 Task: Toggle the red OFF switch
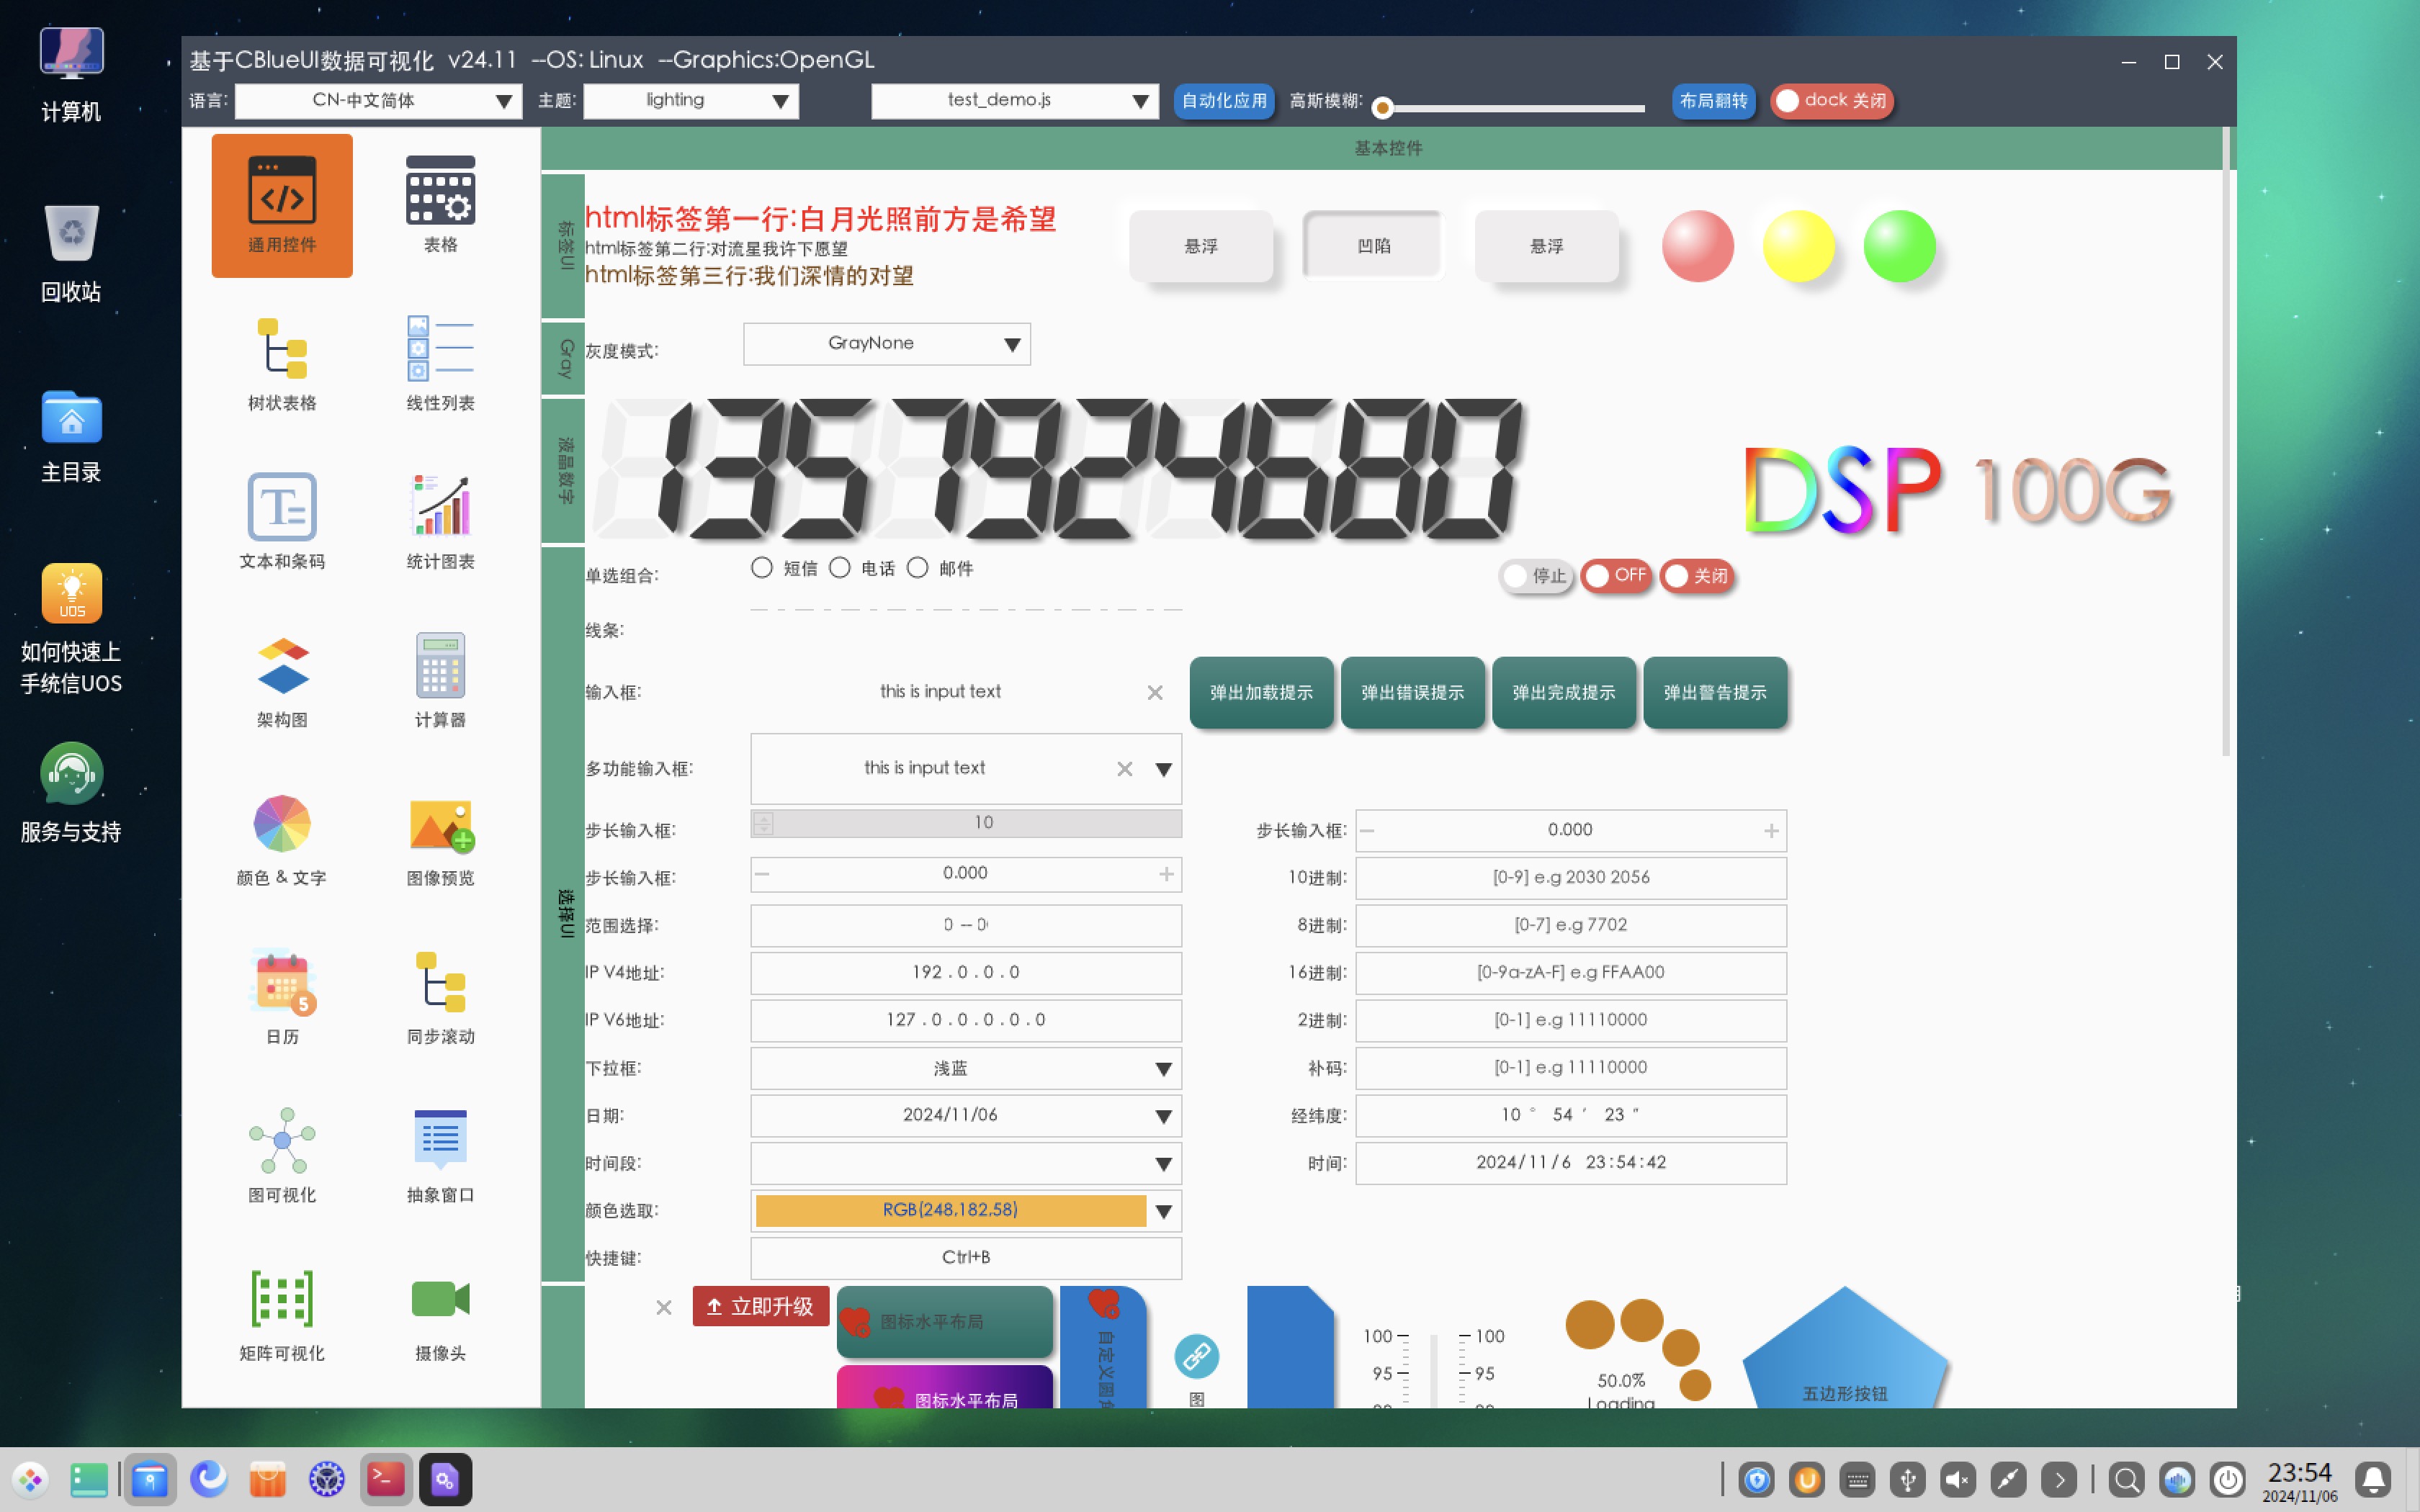[x=1615, y=576]
